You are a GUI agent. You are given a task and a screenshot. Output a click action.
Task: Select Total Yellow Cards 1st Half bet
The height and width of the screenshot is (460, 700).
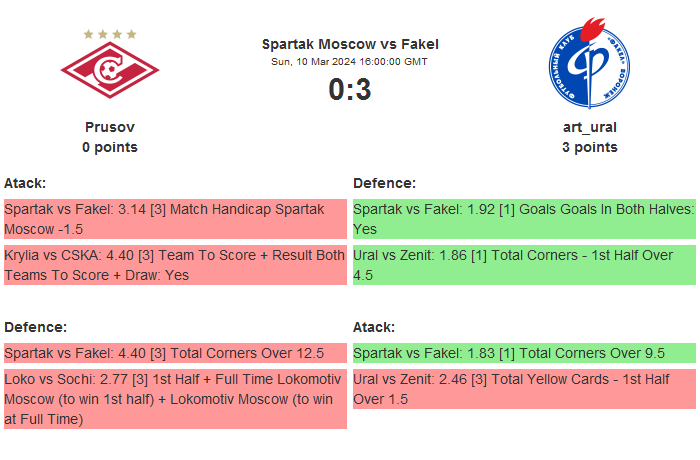(524, 389)
